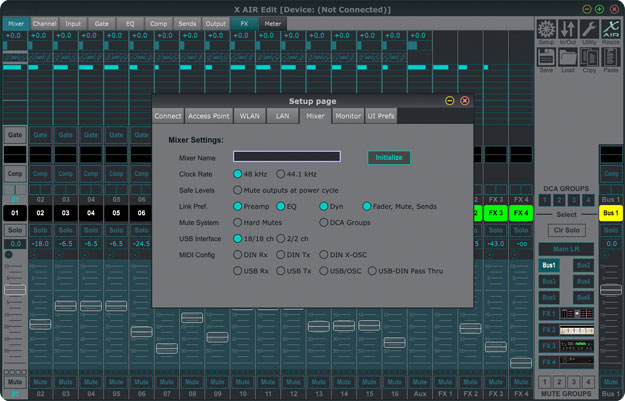
Task: Mute the FX 2 channel
Action: click(470, 382)
